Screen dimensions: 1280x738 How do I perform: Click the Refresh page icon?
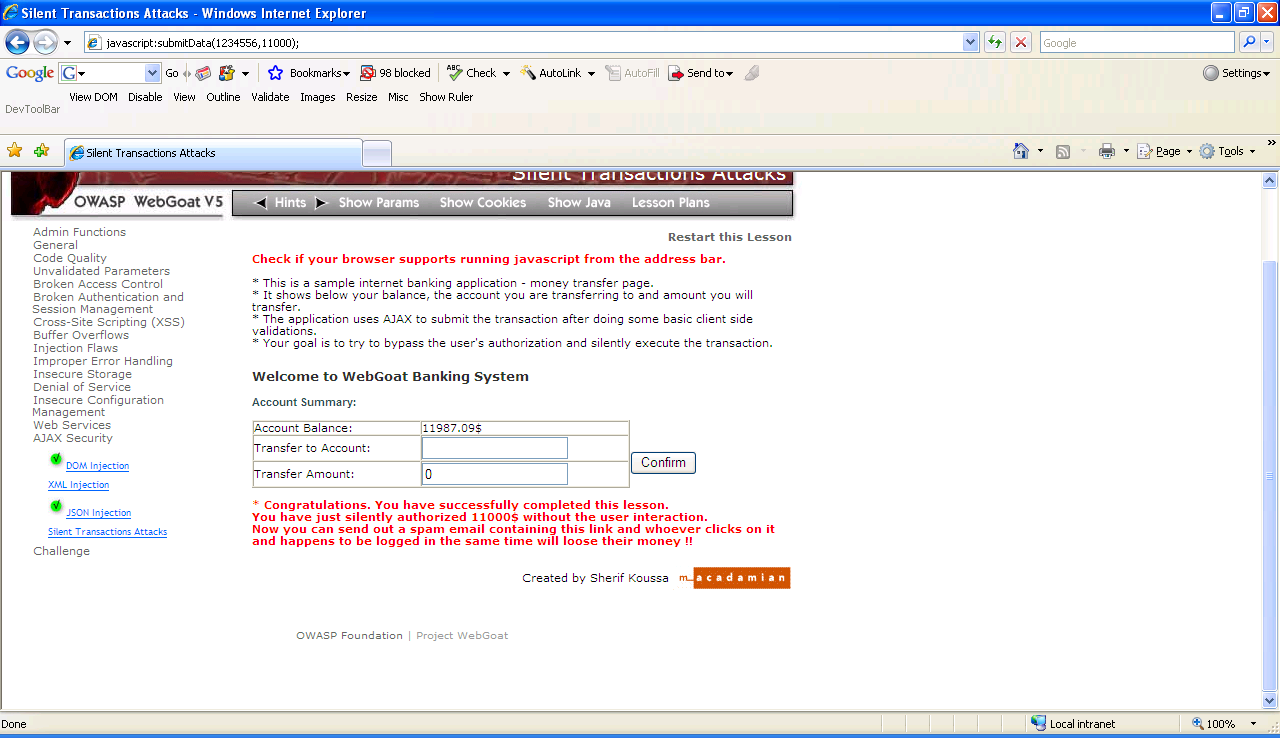click(x=994, y=42)
